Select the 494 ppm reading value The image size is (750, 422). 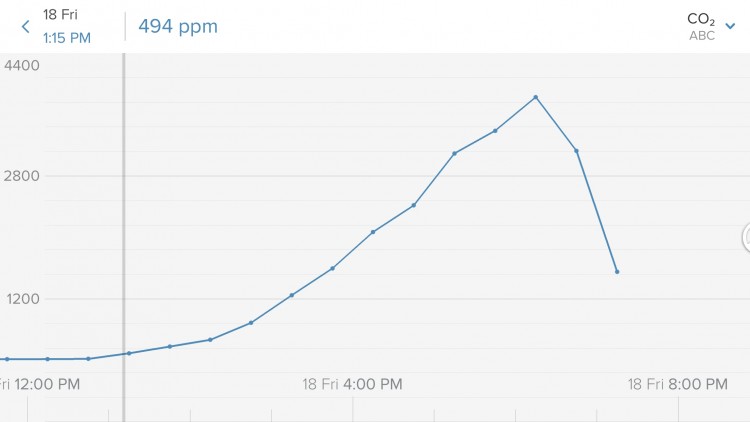178,27
